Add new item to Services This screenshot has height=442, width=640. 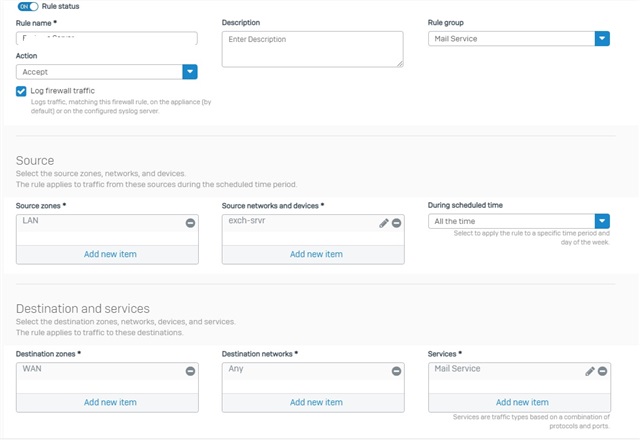pos(522,402)
